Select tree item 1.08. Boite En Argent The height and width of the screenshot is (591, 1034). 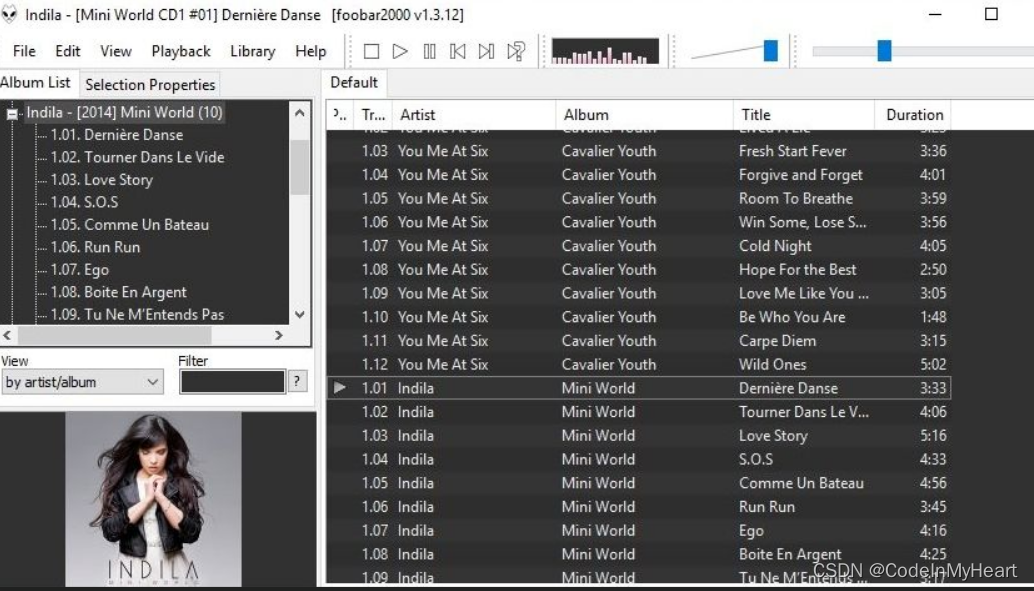point(118,292)
